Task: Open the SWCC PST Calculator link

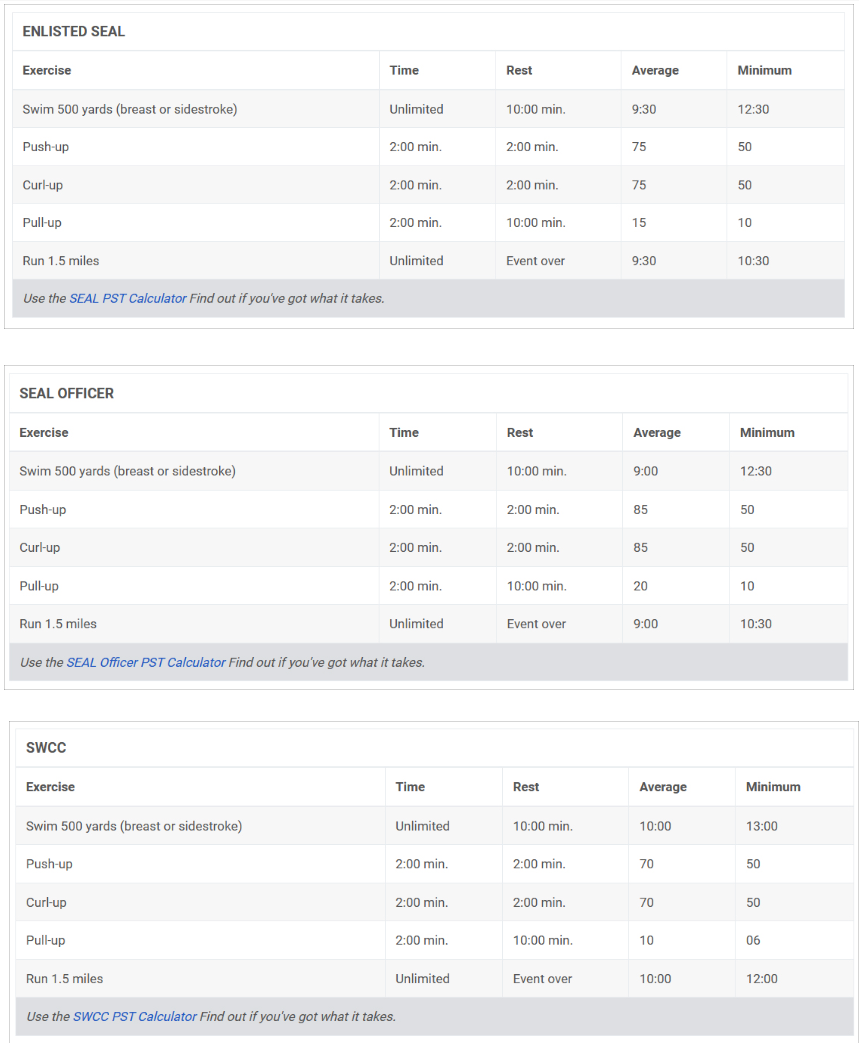Action: click(135, 1016)
